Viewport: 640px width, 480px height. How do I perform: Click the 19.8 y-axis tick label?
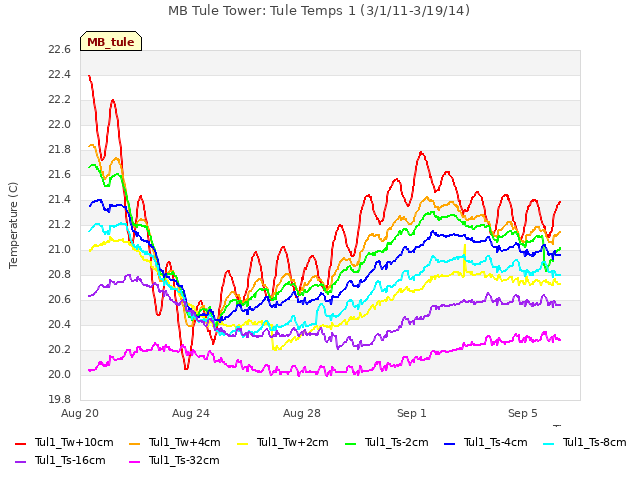(x=60, y=399)
